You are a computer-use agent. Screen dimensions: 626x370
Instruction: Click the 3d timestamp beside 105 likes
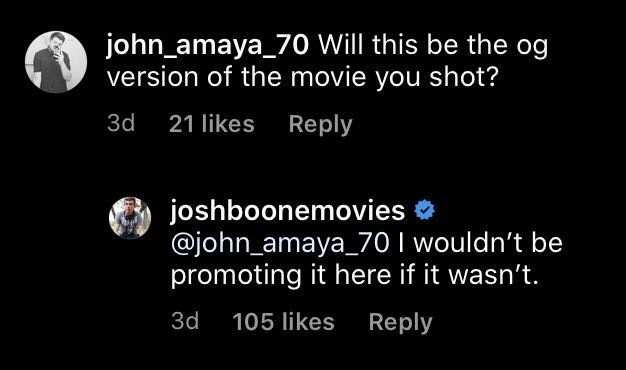coord(185,321)
